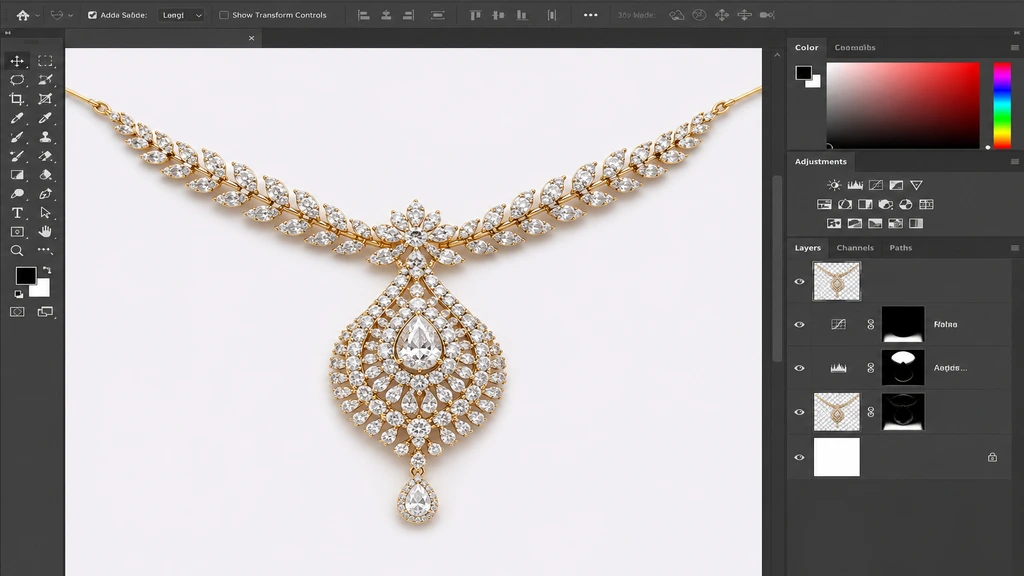Open the Color panel flyout menu

tap(1014, 48)
